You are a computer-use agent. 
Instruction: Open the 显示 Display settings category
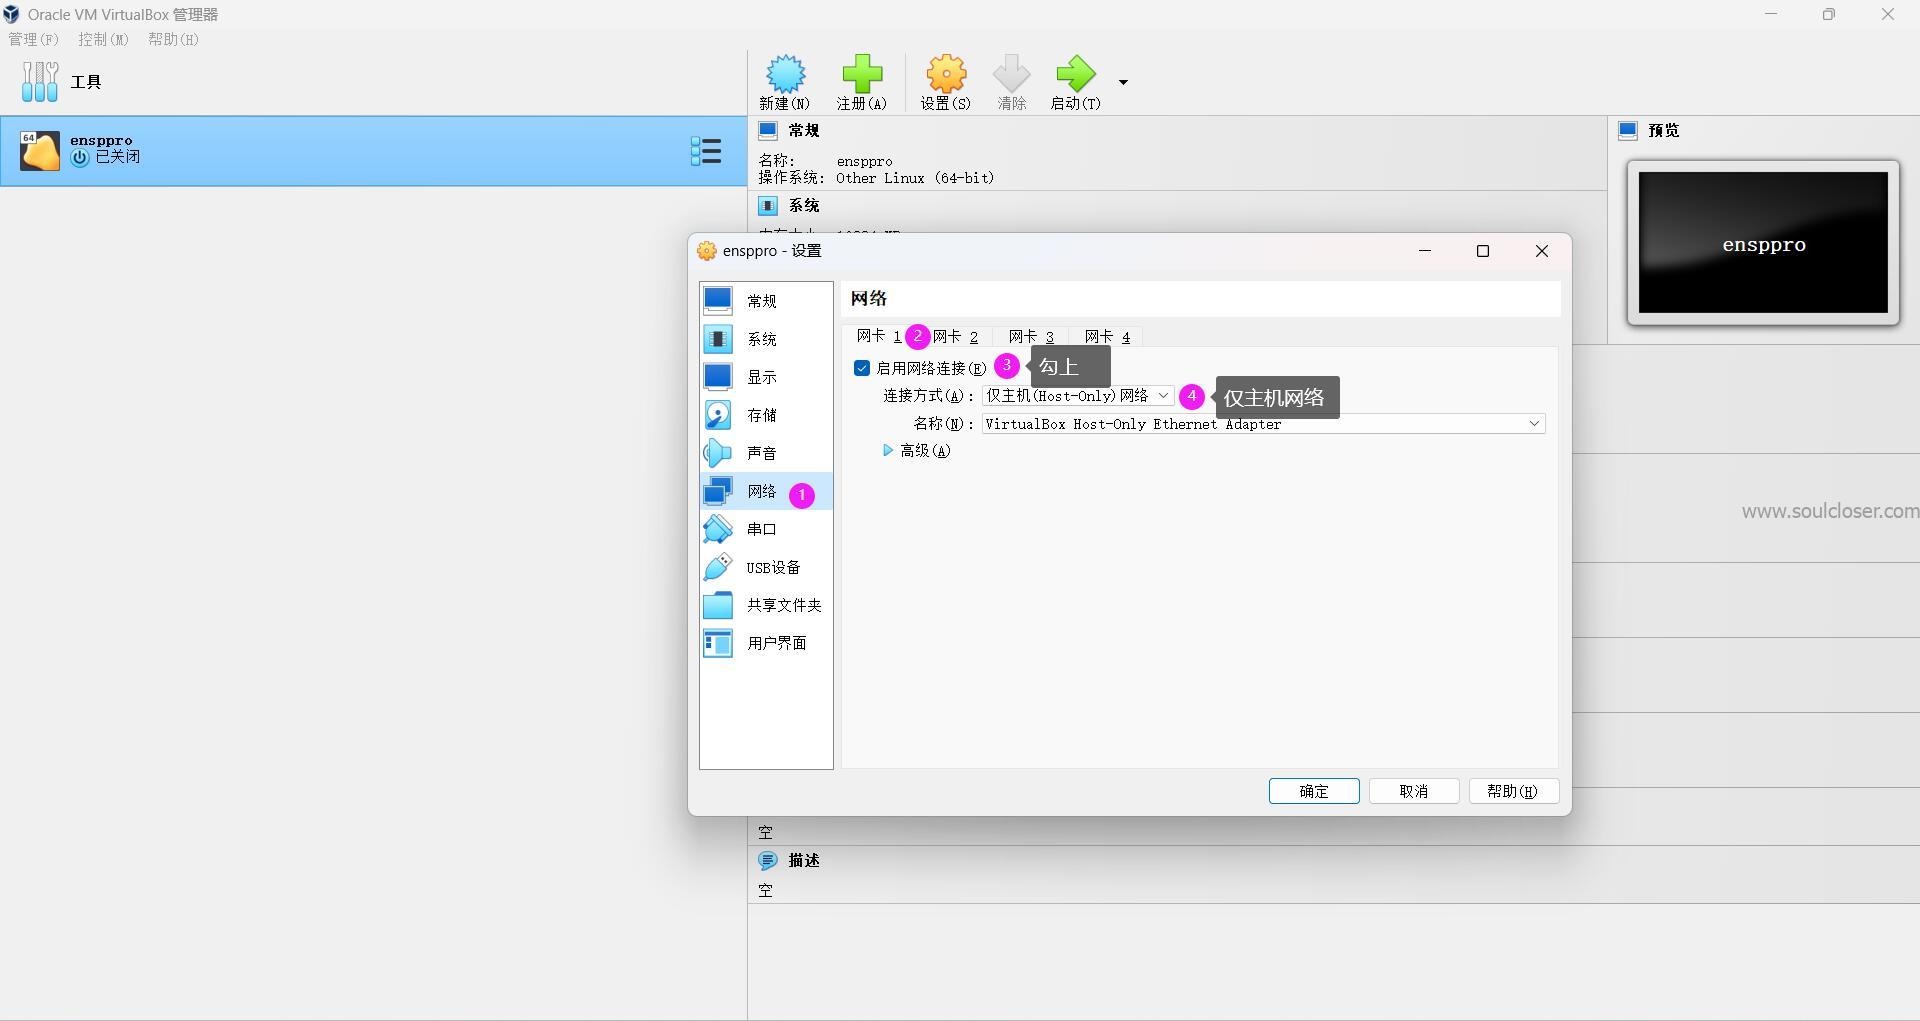click(x=766, y=377)
